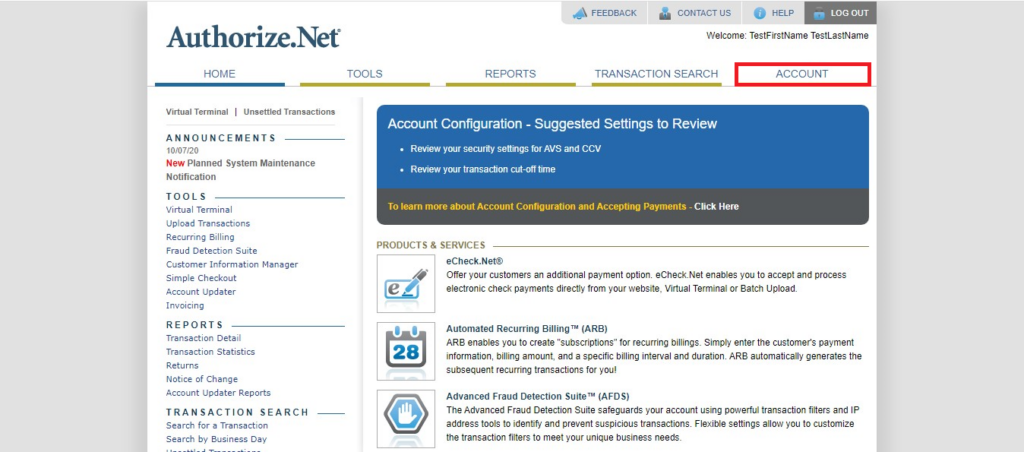Click the Help info icon

(760, 13)
